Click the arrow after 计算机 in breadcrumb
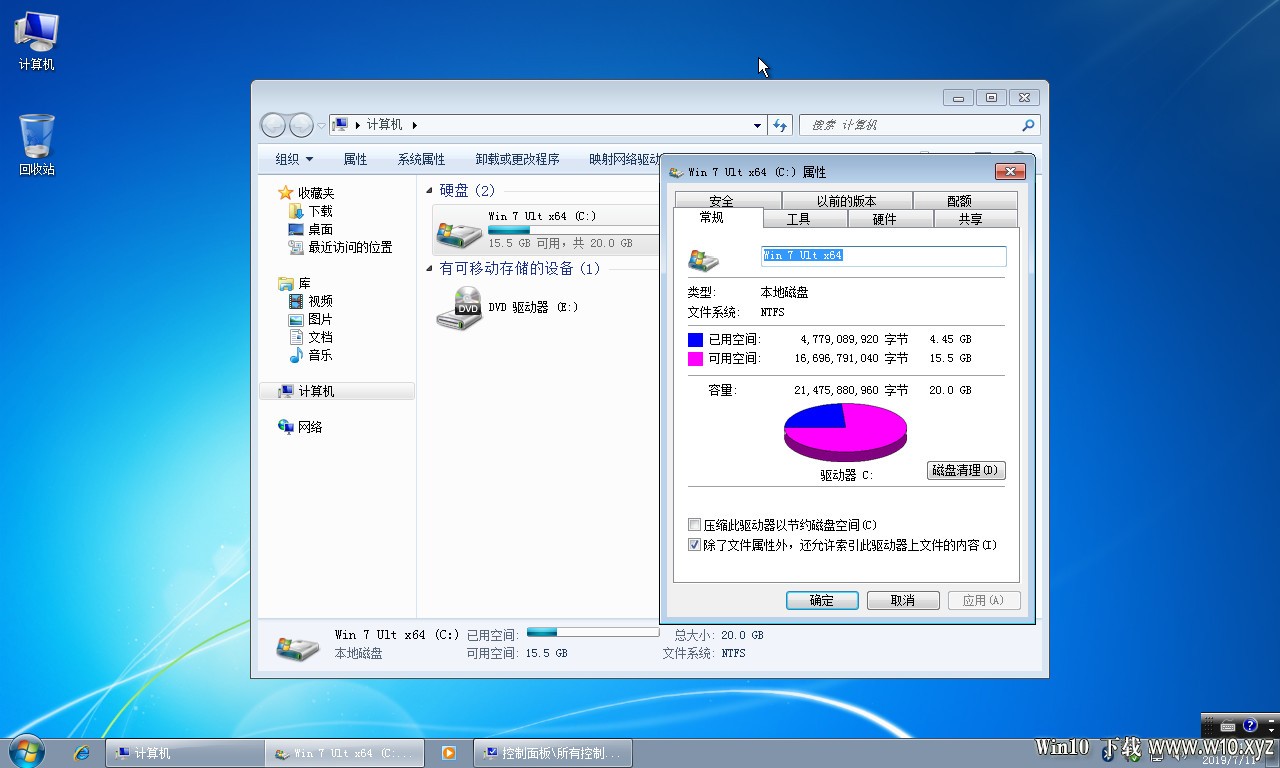Image resolution: width=1280 pixels, height=768 pixels. click(x=414, y=125)
